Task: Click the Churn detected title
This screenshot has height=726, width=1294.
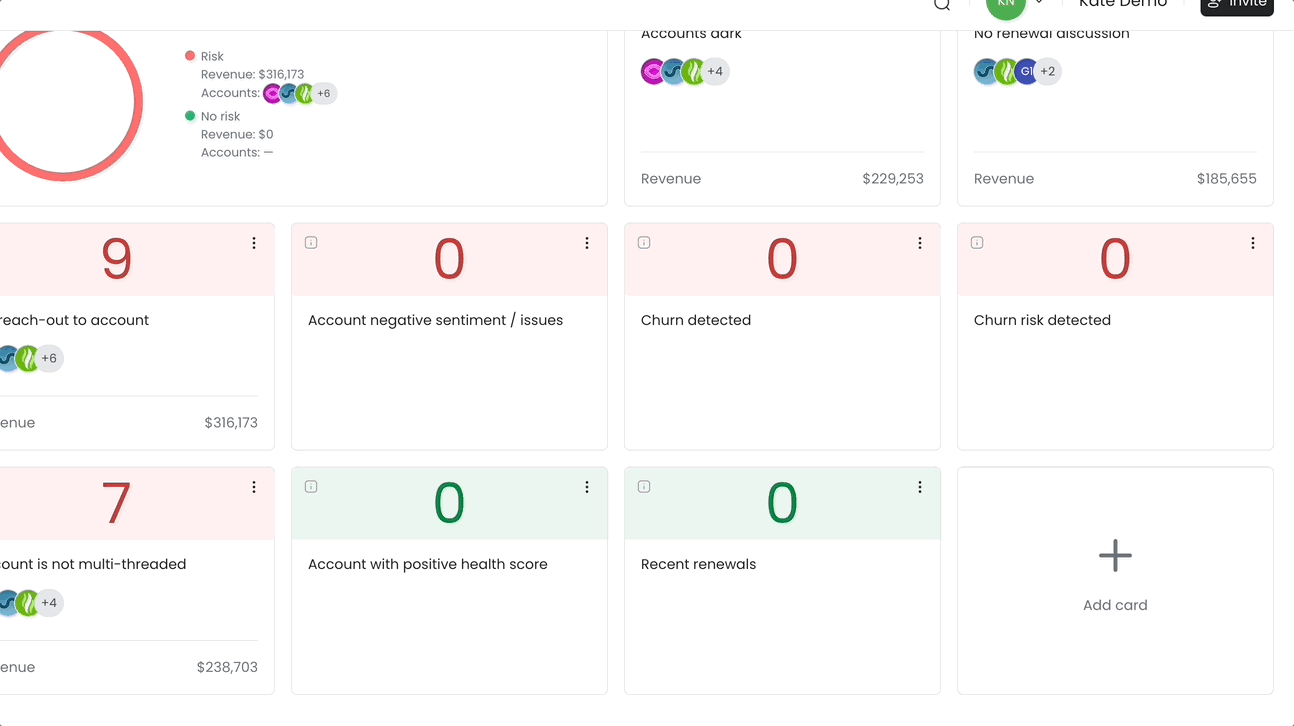Action: coord(696,320)
